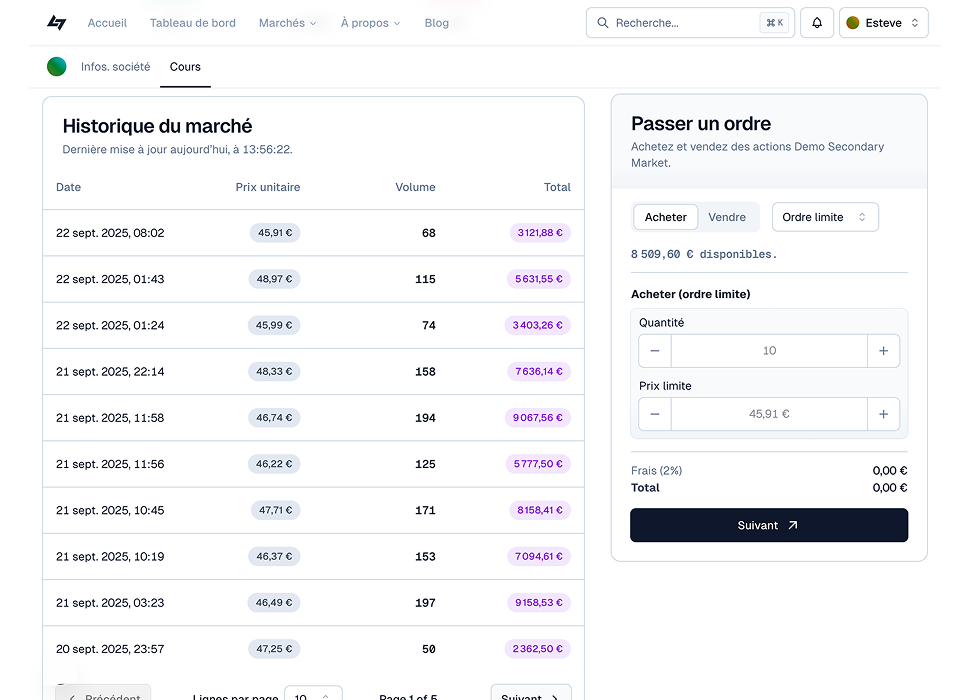Focus the Recherche search field
The height and width of the screenshot is (700, 970).
[x=690, y=23]
